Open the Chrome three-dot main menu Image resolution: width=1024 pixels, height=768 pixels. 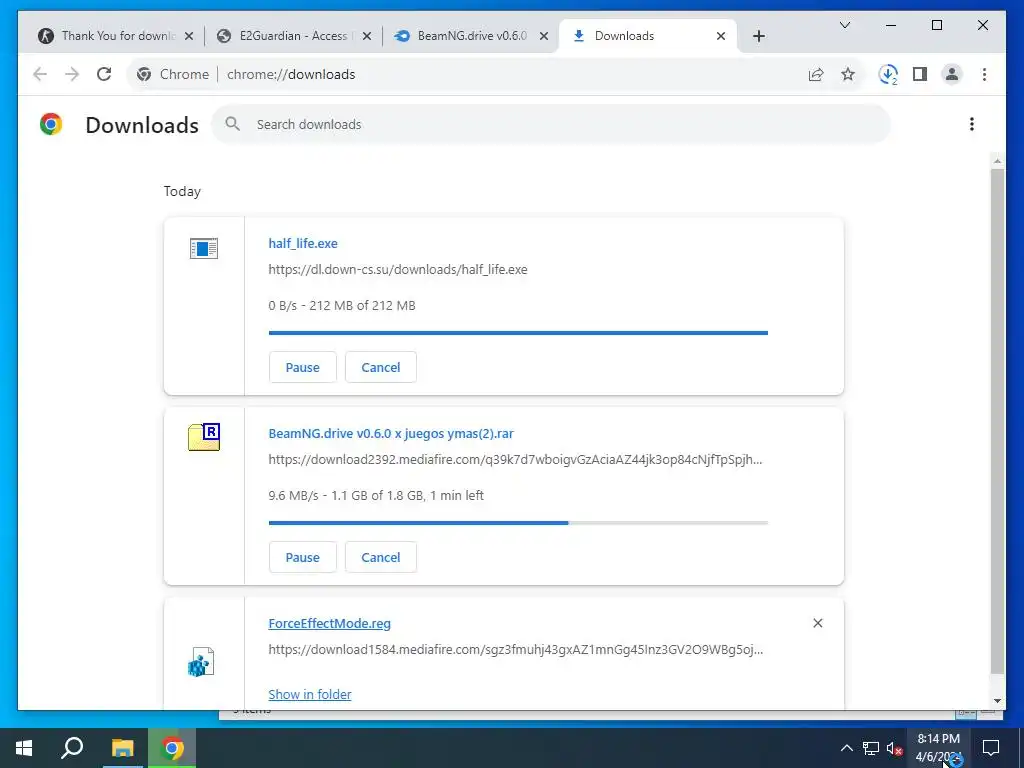[x=984, y=74]
